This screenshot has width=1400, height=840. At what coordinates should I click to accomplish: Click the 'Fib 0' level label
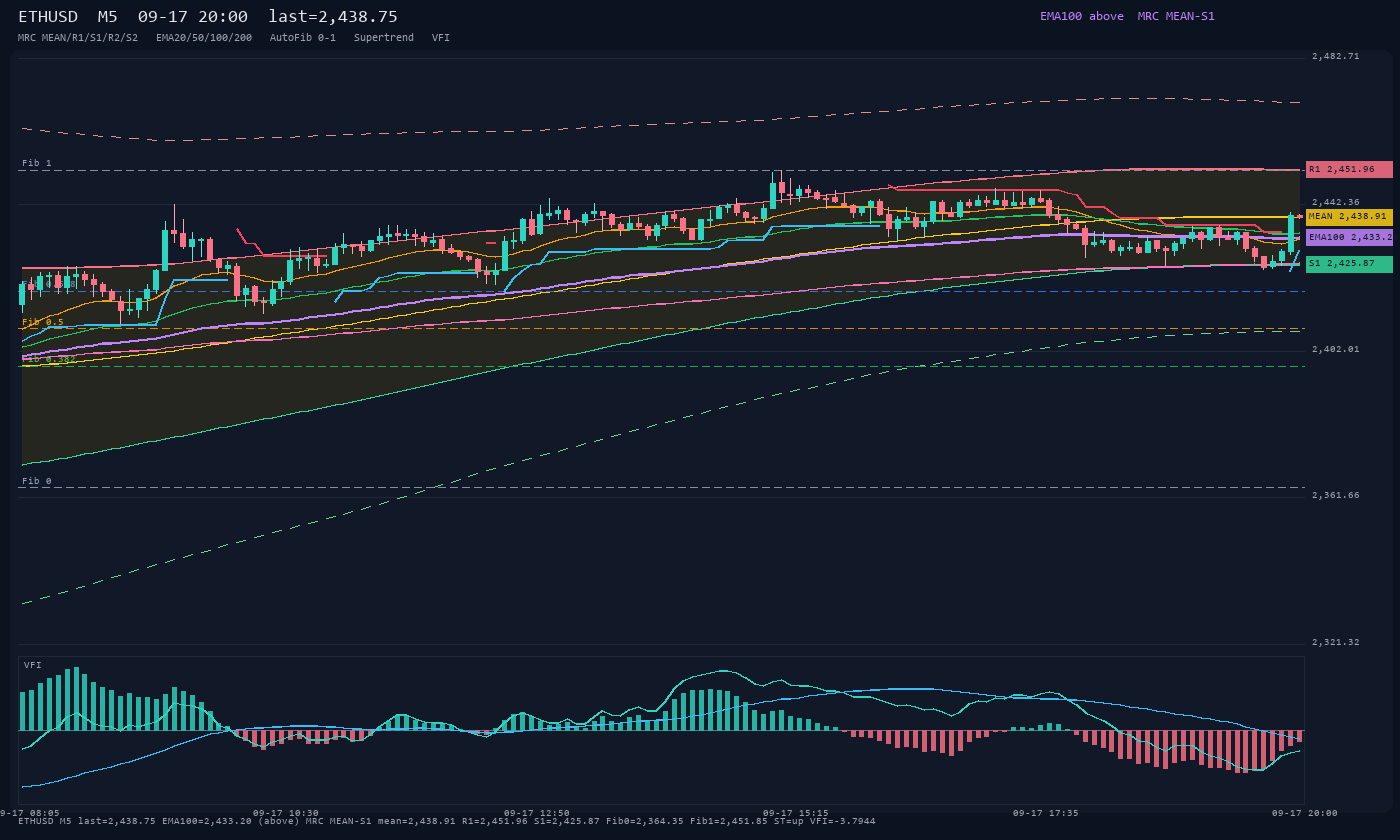[37, 481]
